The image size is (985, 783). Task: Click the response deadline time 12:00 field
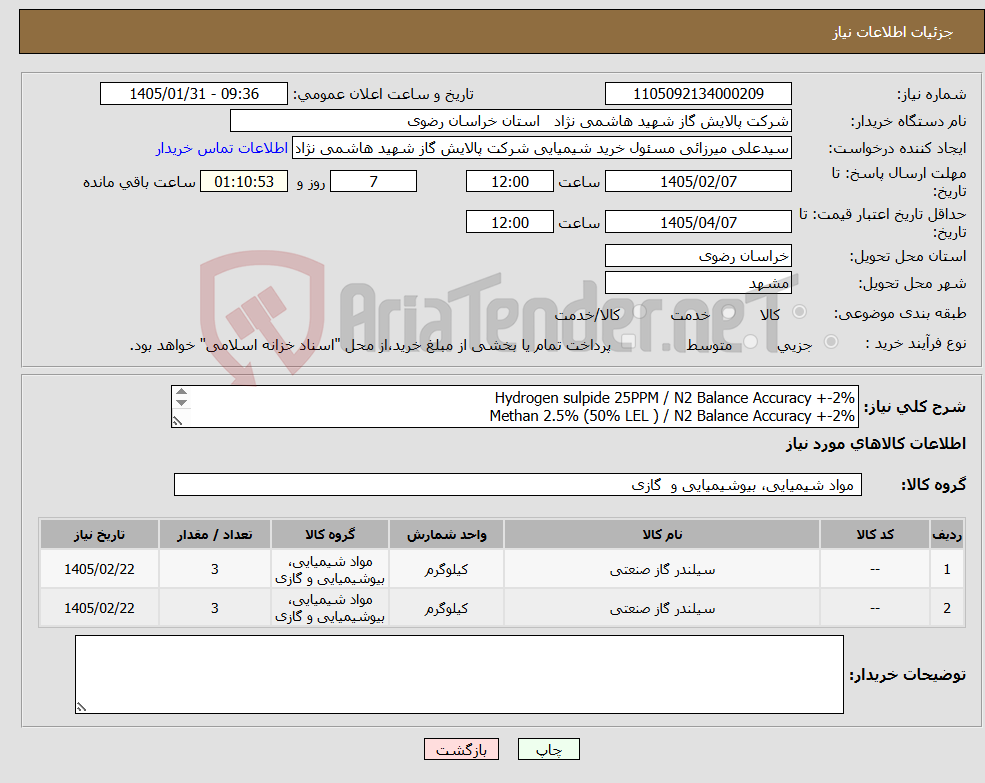509,182
